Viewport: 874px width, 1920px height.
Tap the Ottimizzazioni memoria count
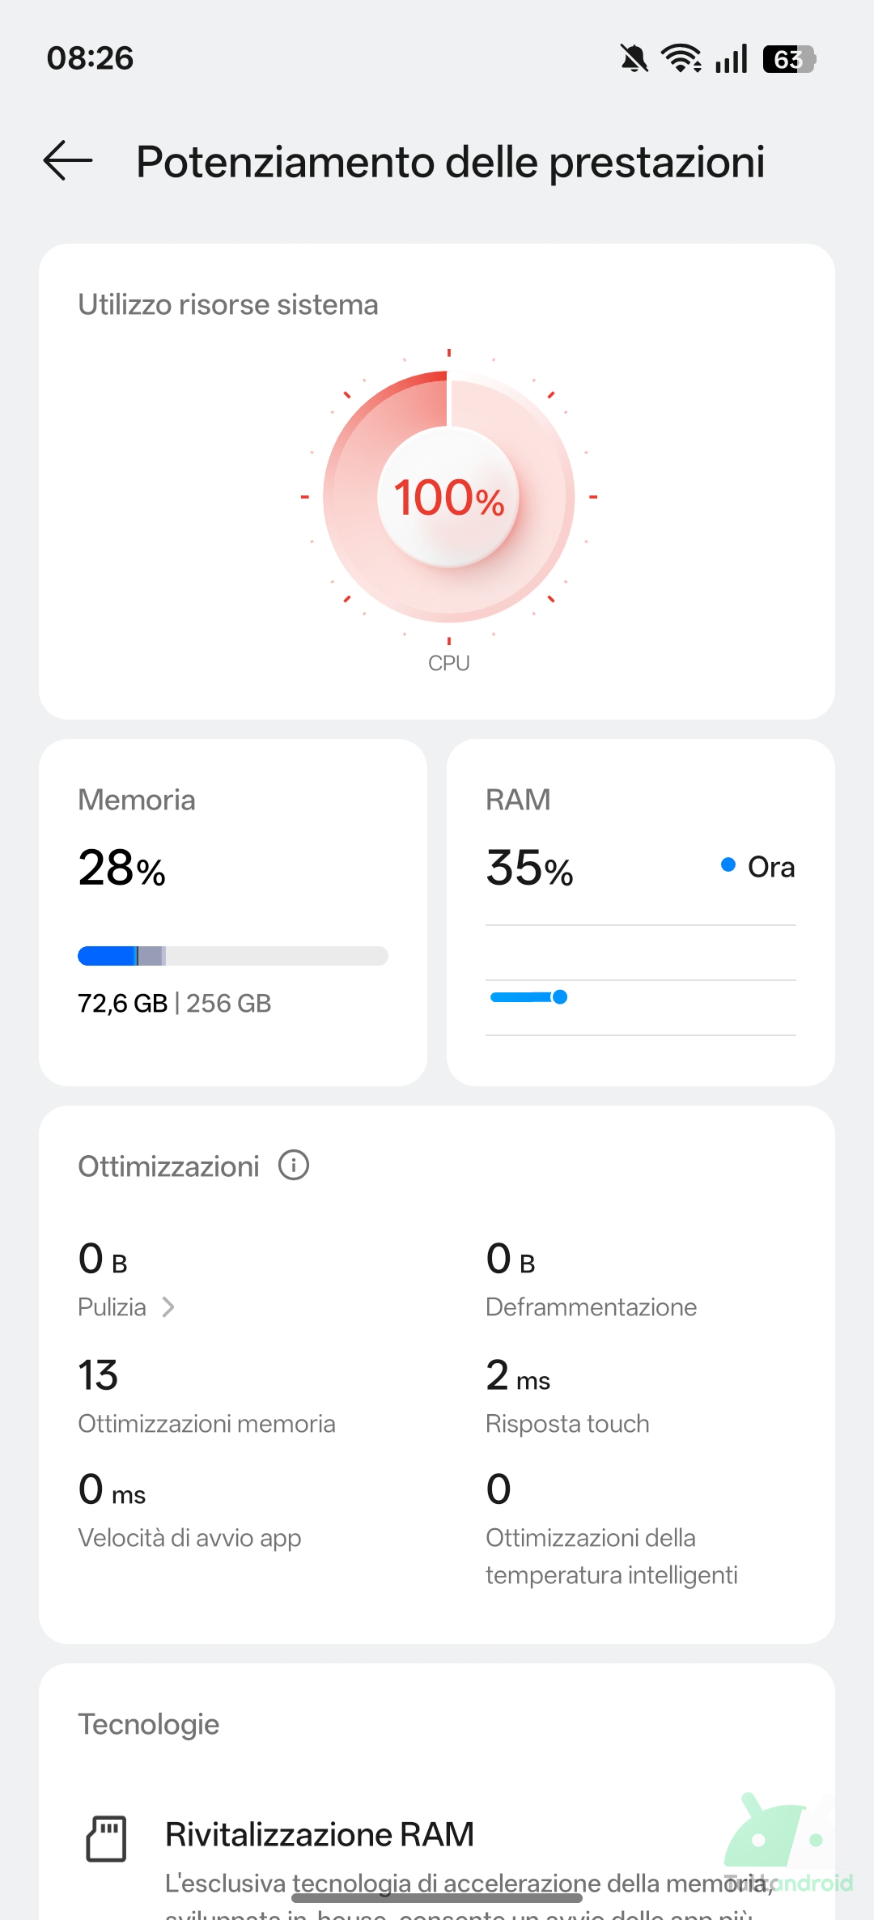pyautogui.click(x=98, y=1376)
